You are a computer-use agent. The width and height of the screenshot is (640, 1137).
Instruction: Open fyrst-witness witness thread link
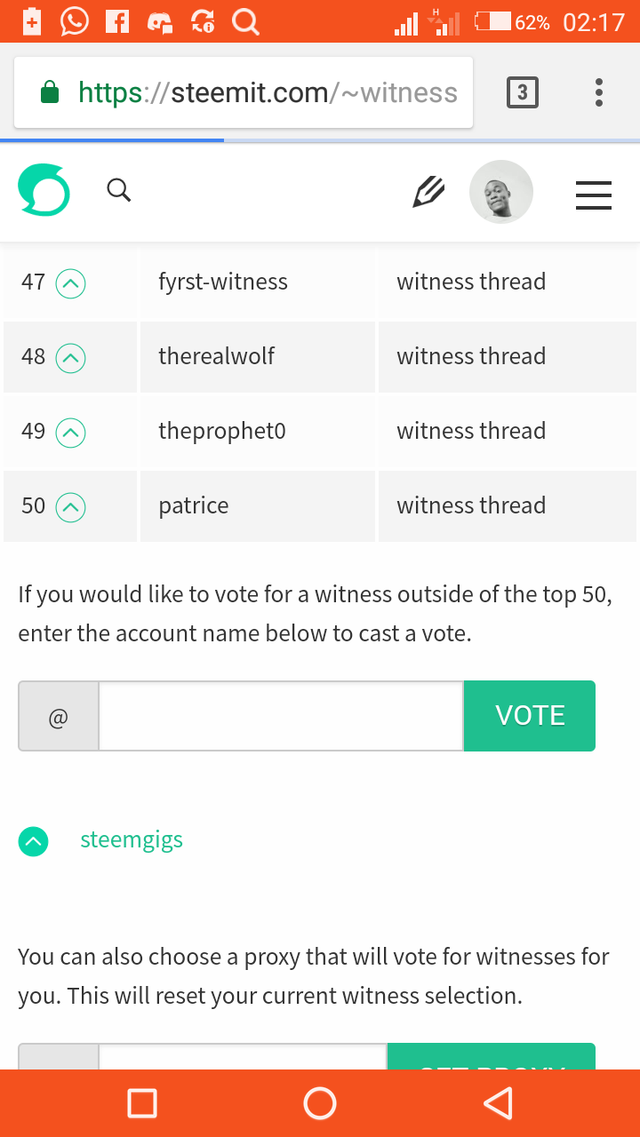click(471, 281)
